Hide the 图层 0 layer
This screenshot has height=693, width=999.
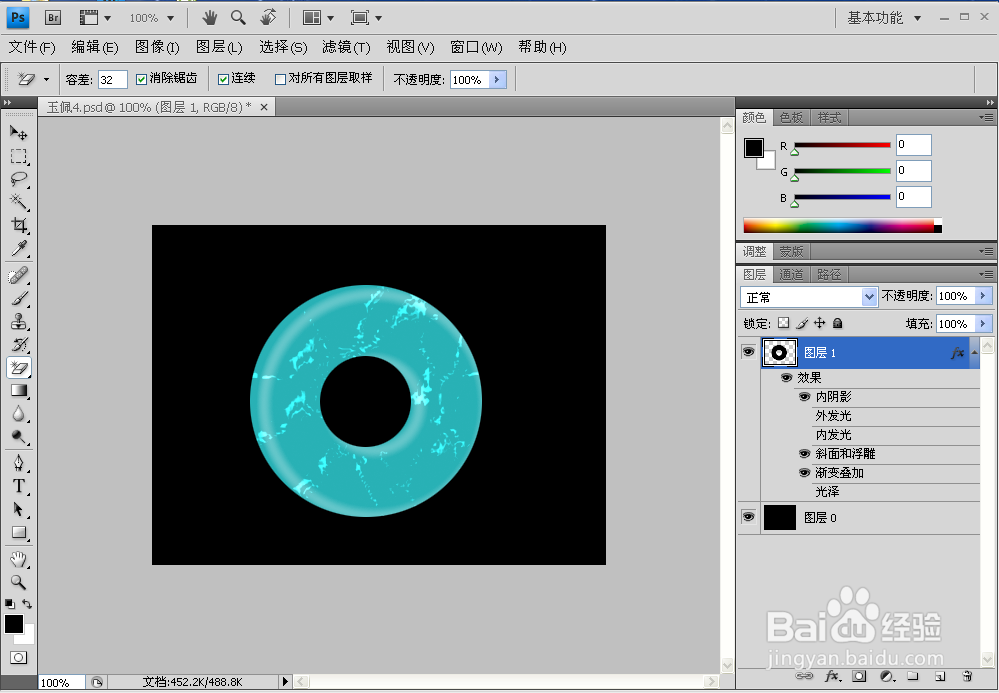[748, 517]
